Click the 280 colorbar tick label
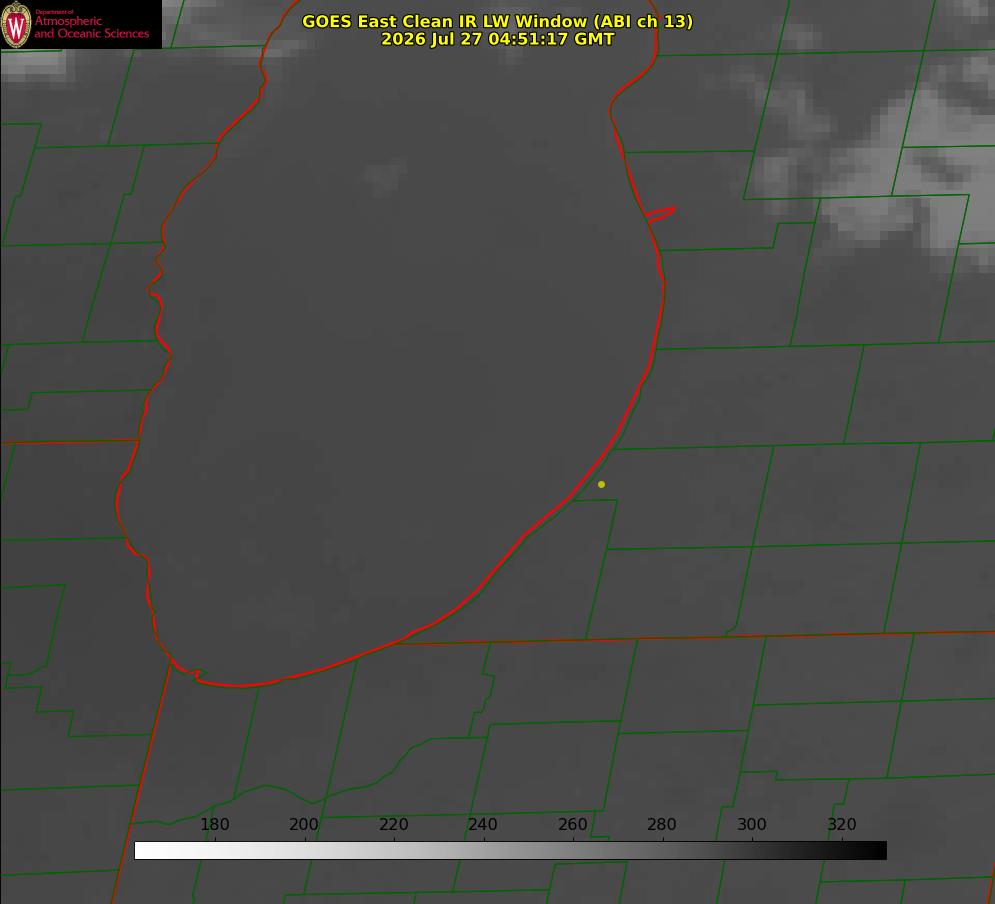The width and height of the screenshot is (995, 904). [662, 824]
